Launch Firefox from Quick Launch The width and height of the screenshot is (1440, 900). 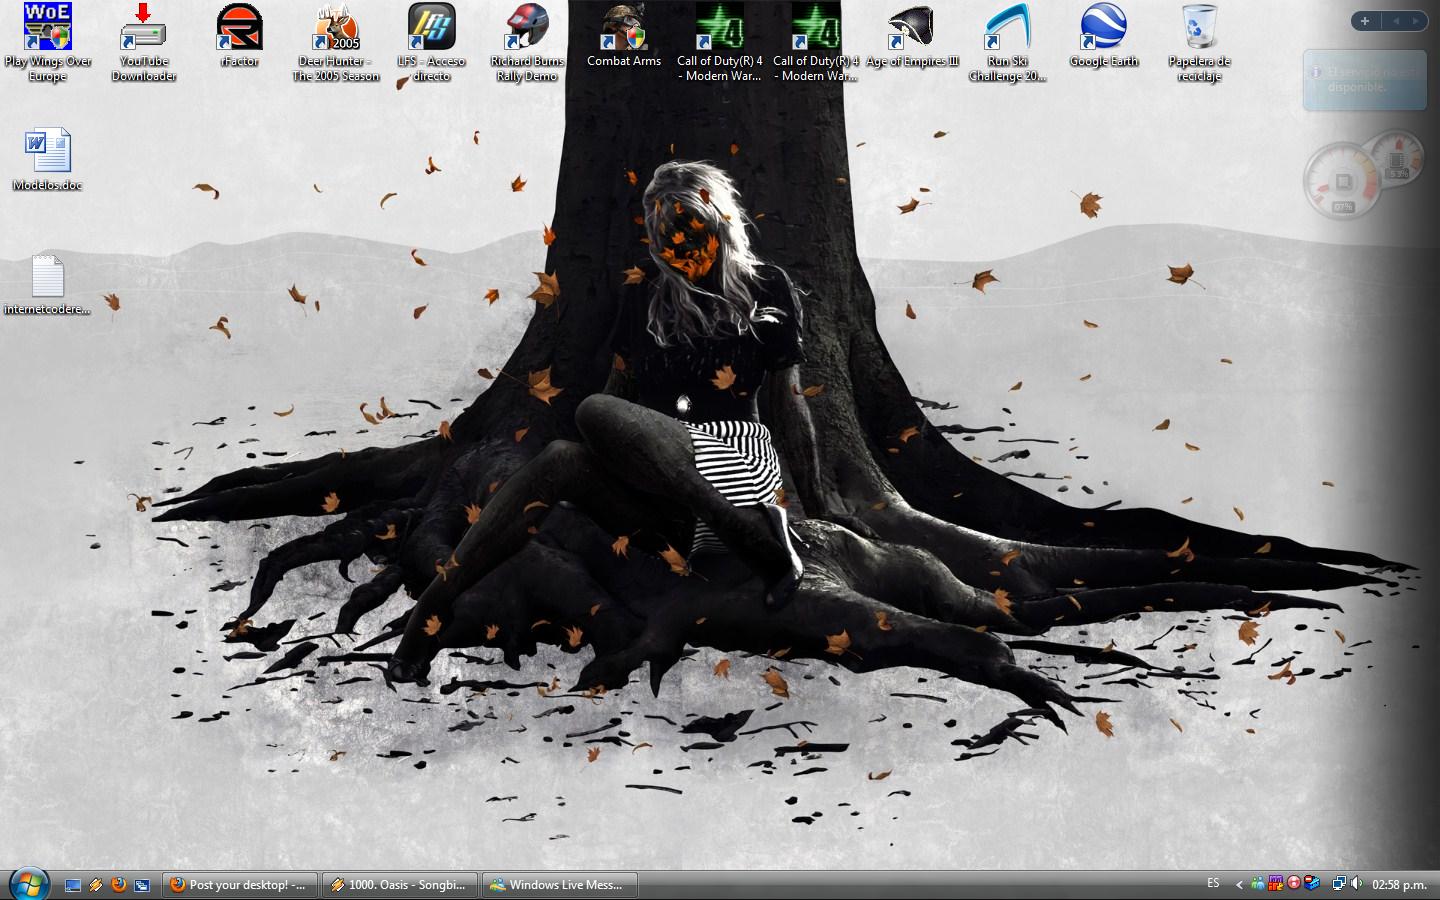pyautogui.click(x=119, y=885)
